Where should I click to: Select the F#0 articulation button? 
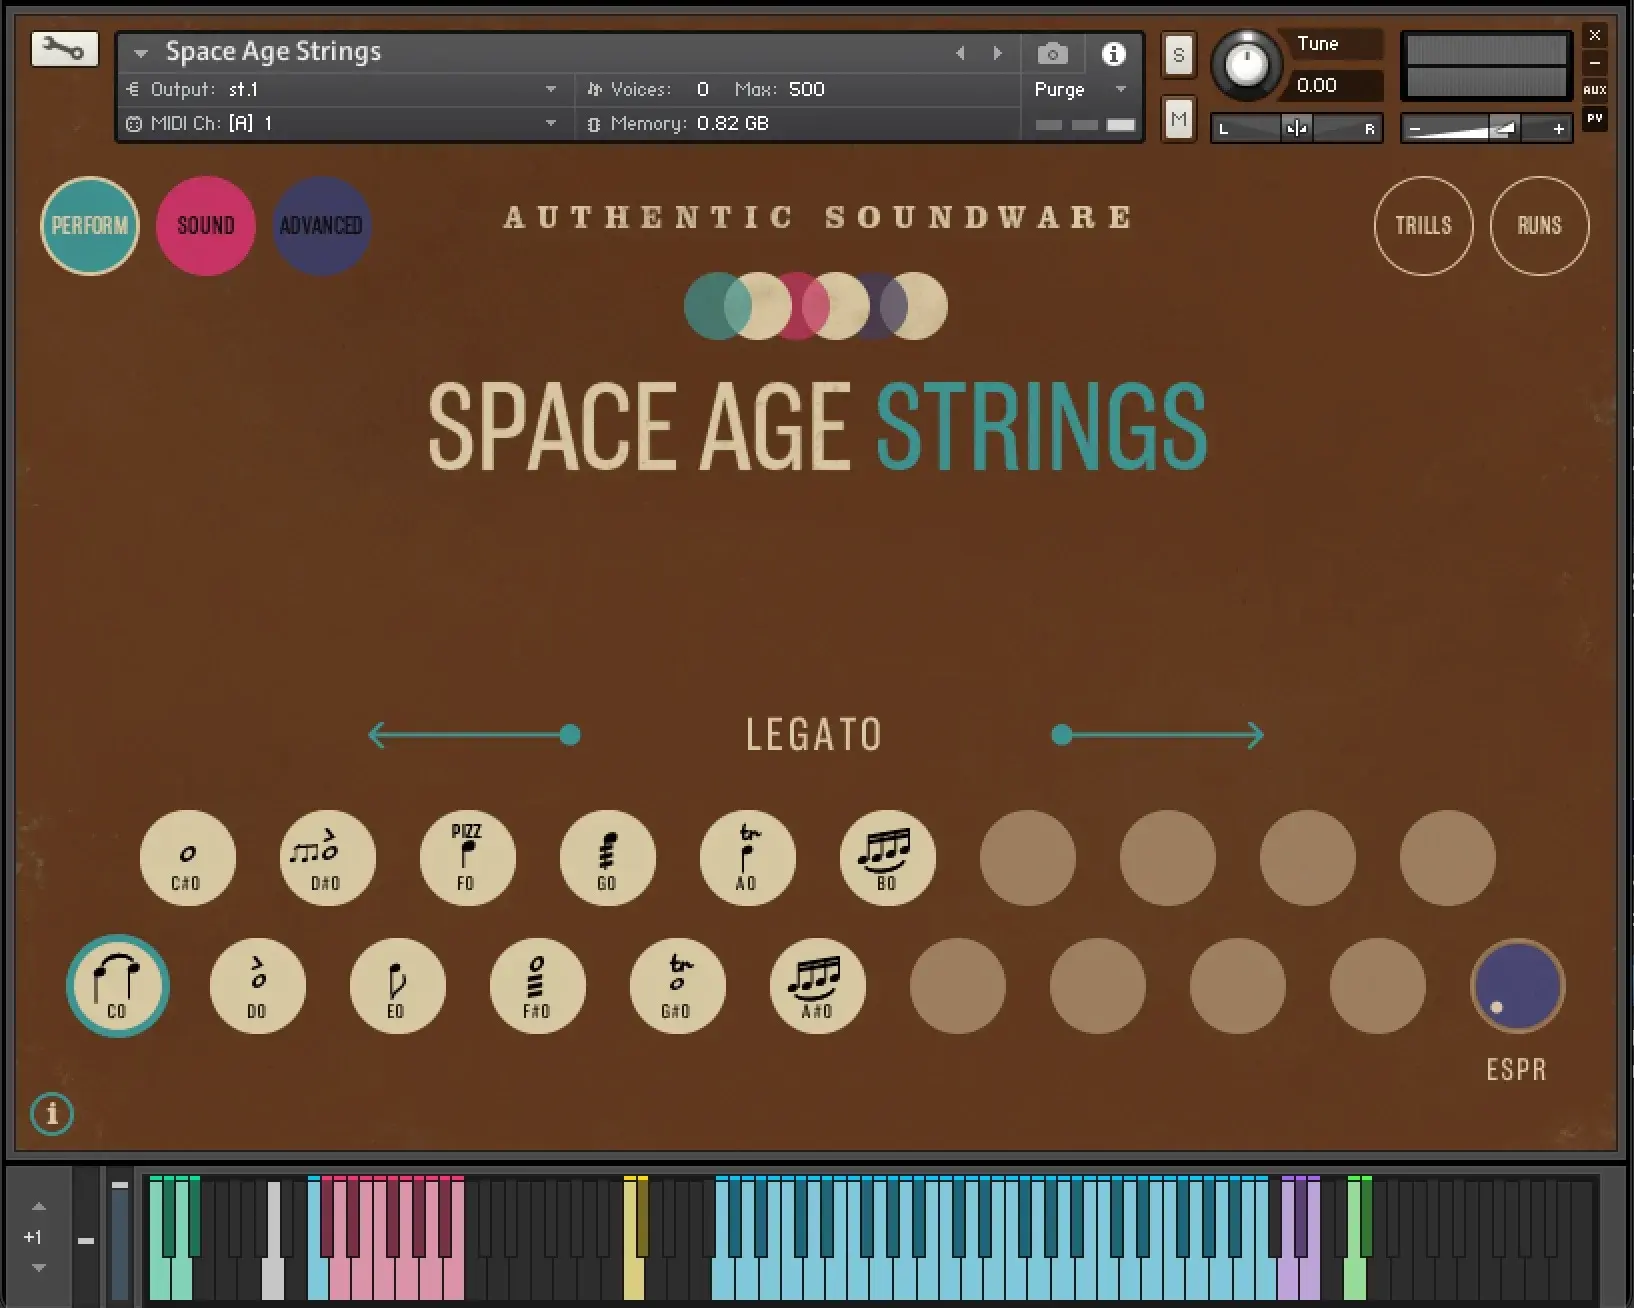(537, 986)
